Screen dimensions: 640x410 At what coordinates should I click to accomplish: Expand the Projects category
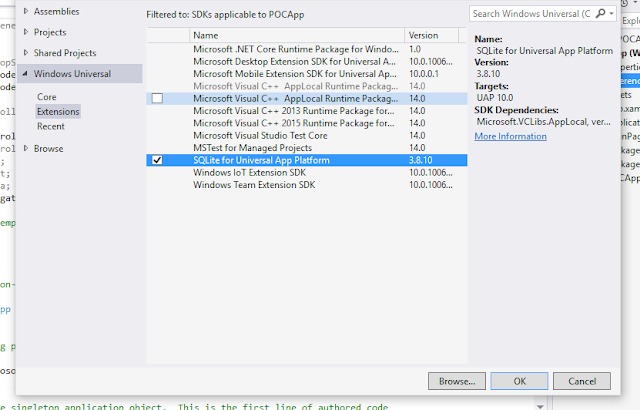[x=26, y=32]
